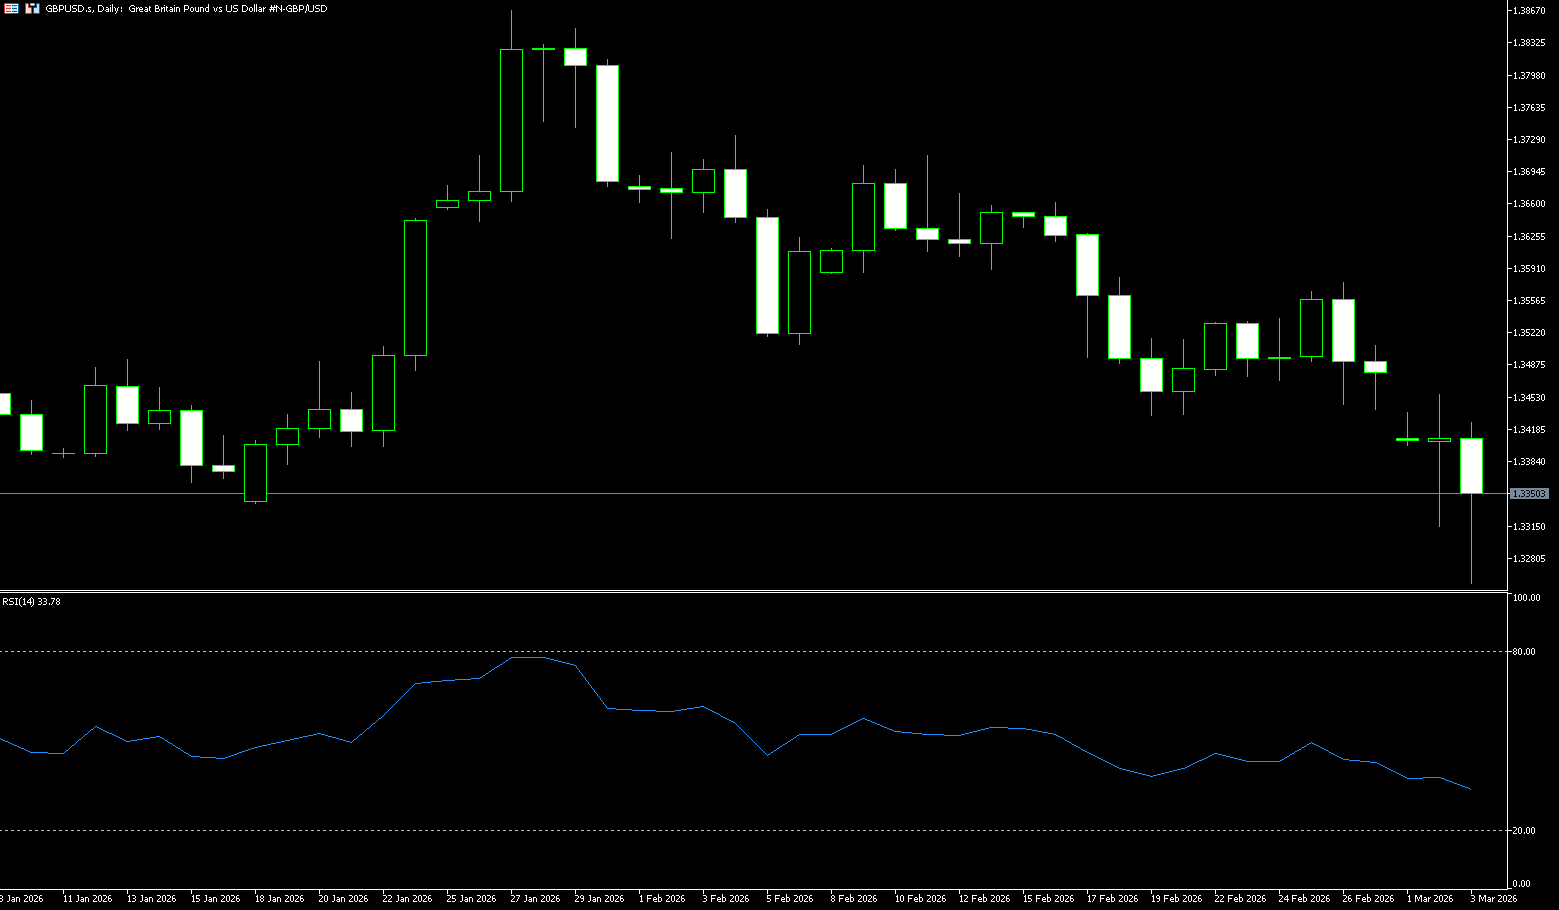Screen dimensions: 1559x910
Task: Click the RSI(14) 33.78 indicator label
Action: 31,601
